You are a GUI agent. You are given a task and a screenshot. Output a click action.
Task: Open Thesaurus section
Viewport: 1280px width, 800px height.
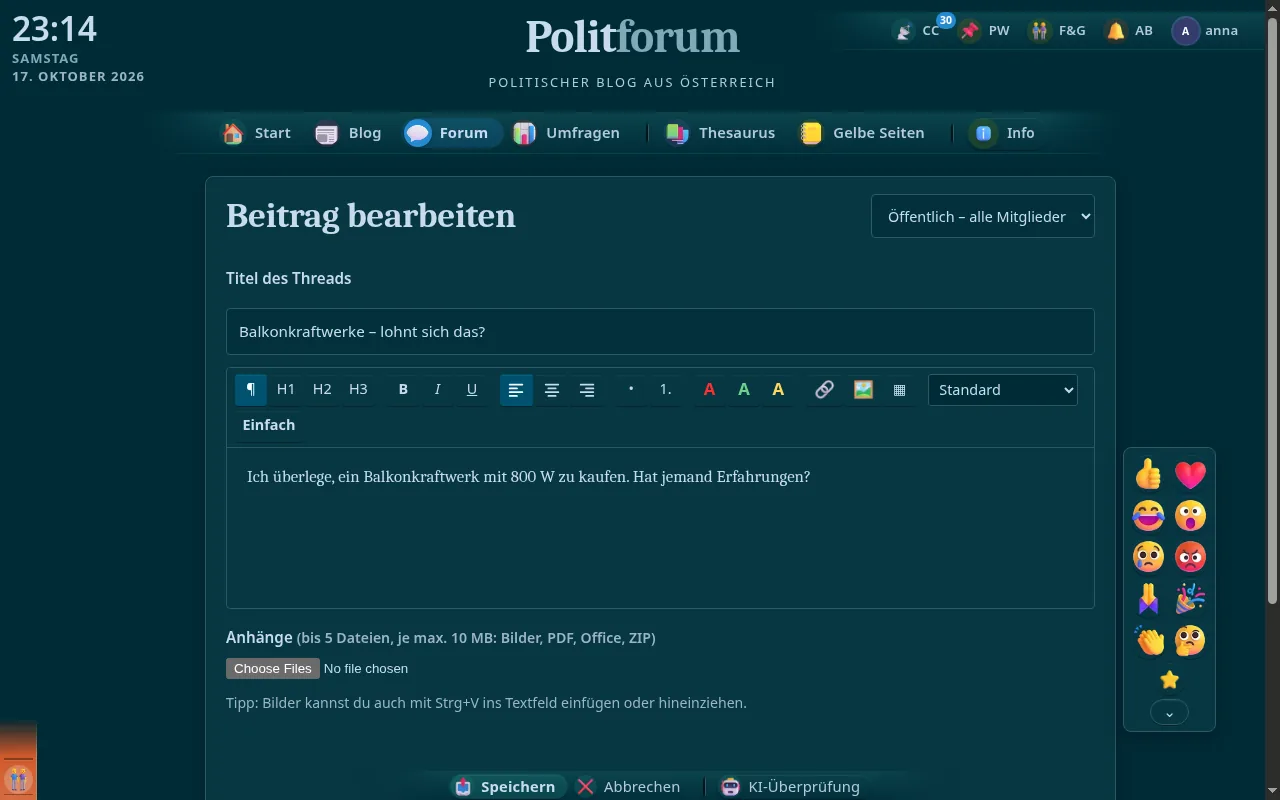(721, 133)
